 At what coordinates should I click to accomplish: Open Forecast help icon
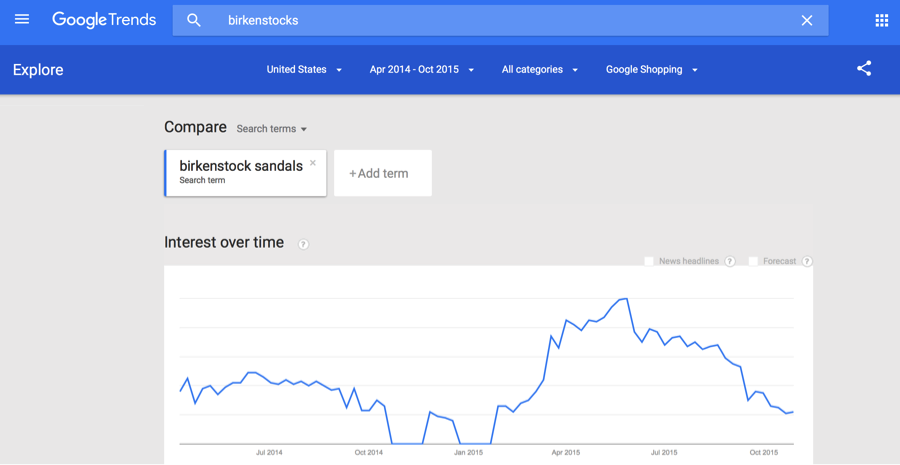click(807, 261)
